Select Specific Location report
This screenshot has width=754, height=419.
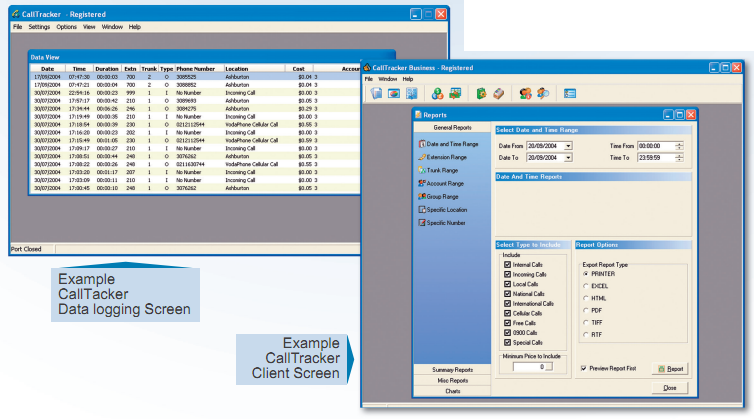[443, 210]
